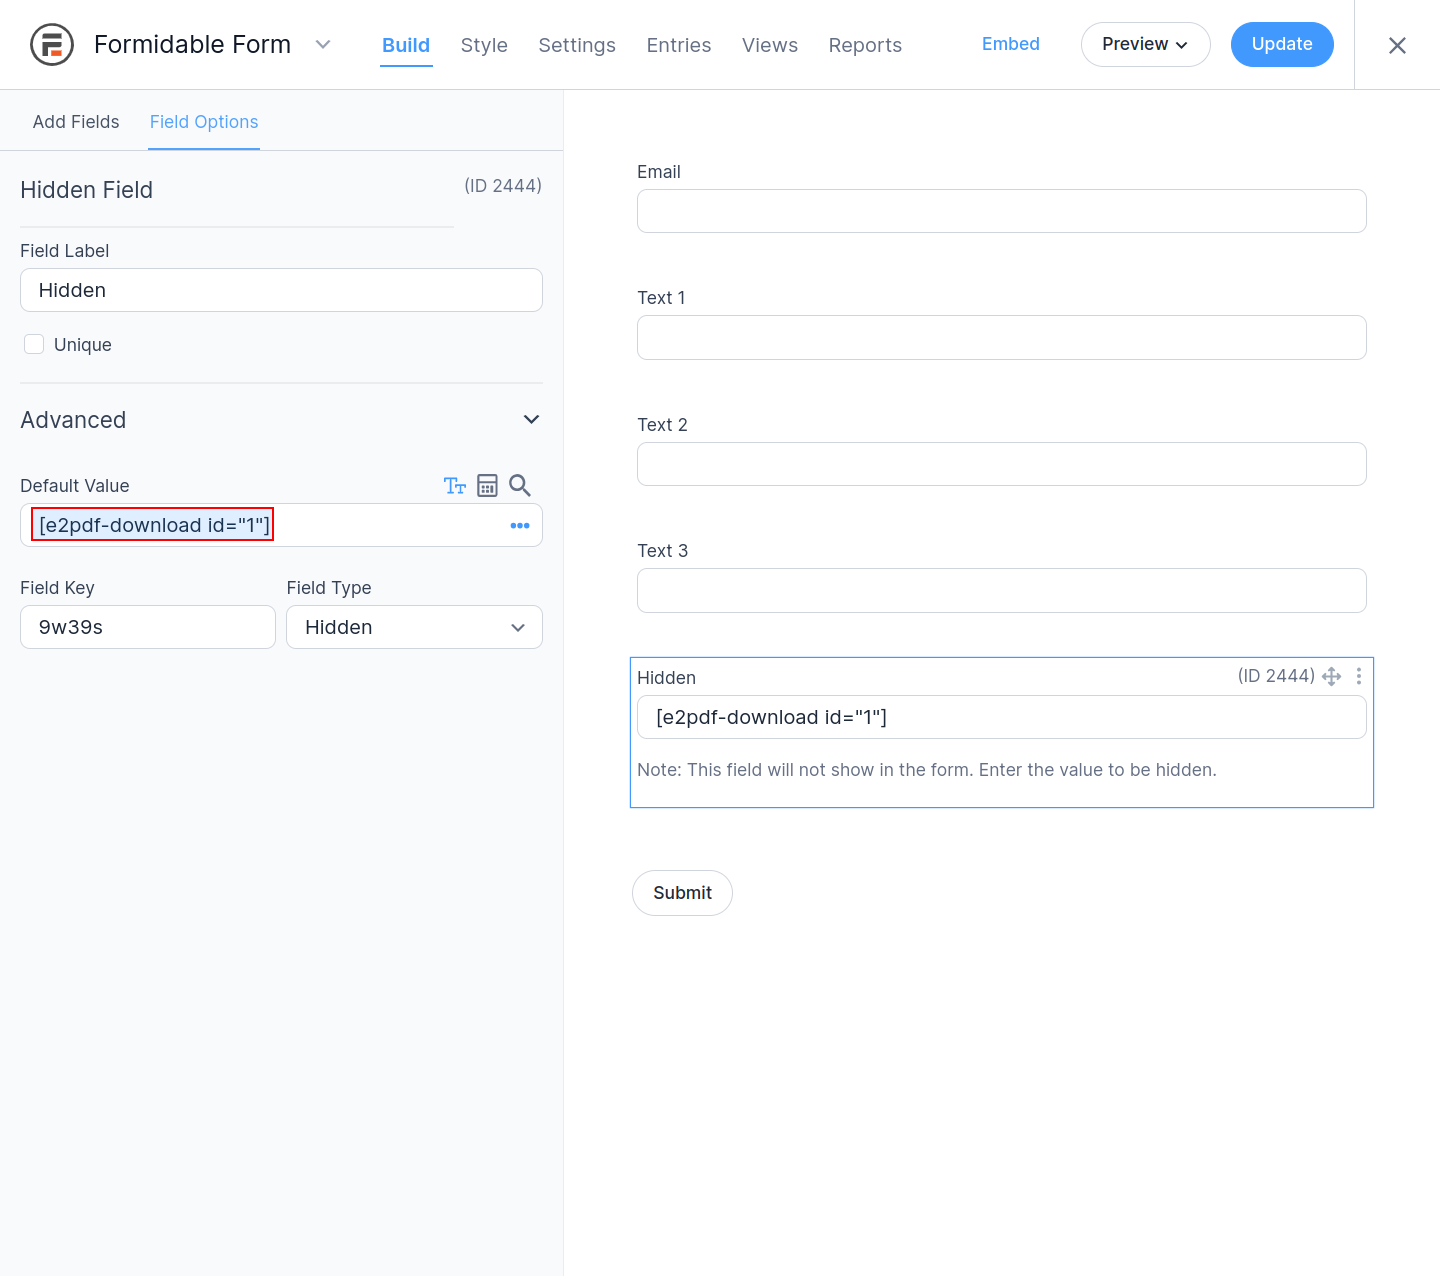Click the Formidable Forms logo icon
Screen dimensions: 1440x1277
(52, 45)
